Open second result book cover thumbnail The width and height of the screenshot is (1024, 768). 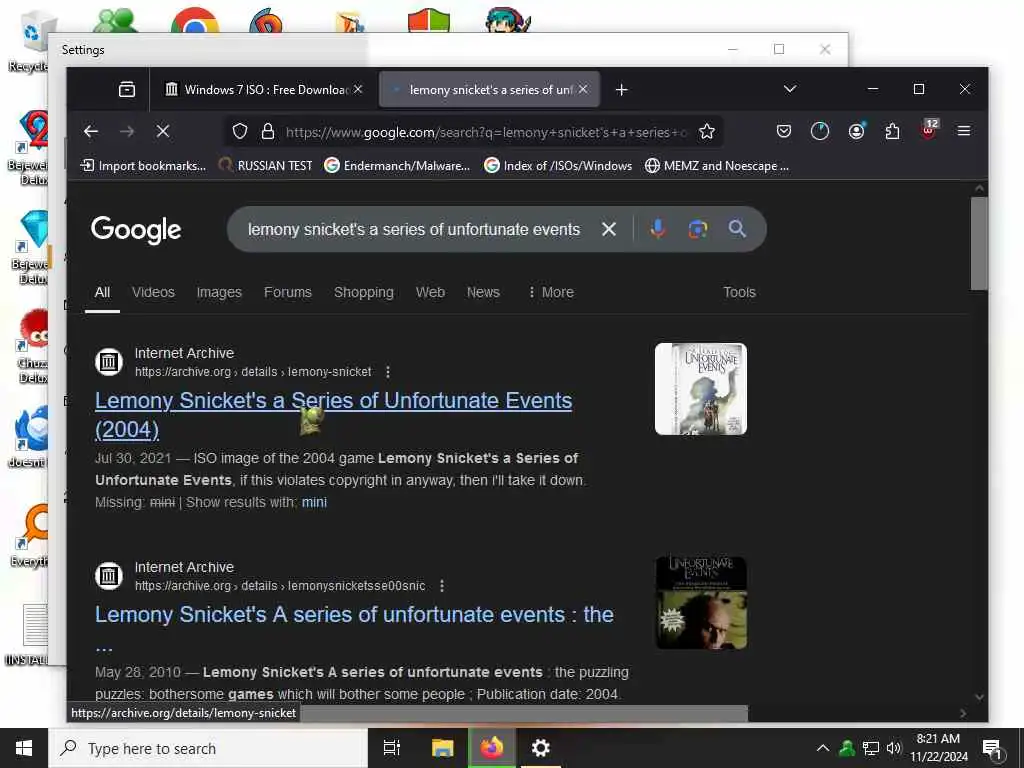click(x=701, y=603)
